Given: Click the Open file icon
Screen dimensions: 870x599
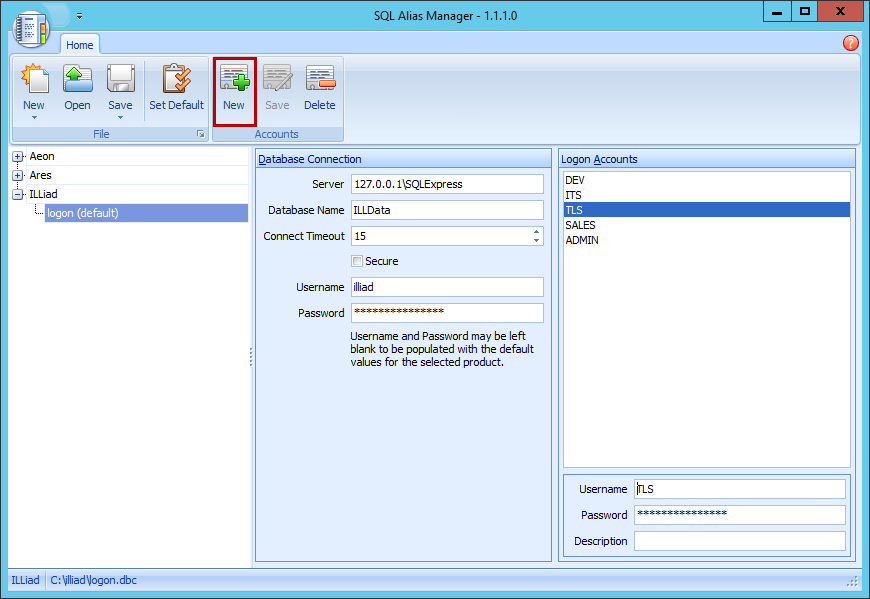Looking at the screenshot, I should coord(77,80).
